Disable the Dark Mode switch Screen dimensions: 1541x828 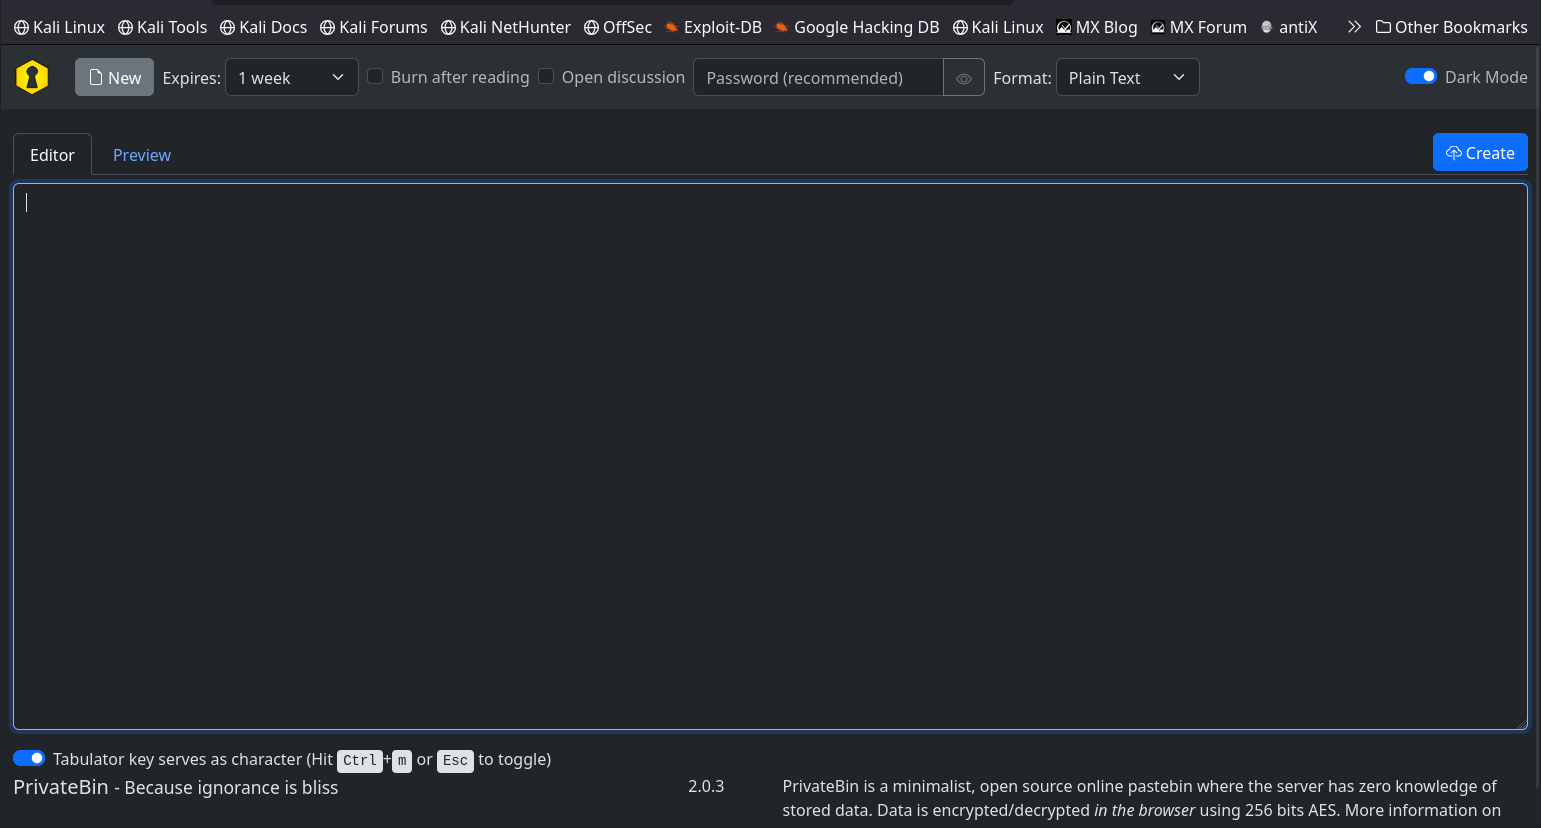coord(1420,76)
